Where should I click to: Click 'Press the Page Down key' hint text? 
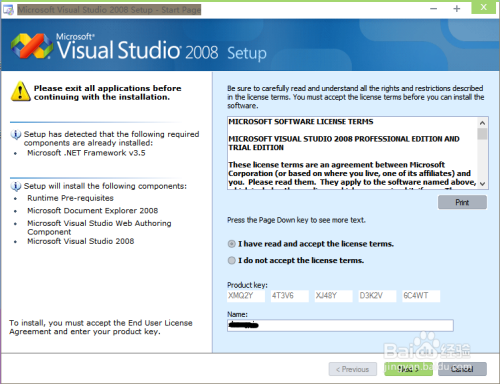296,220
